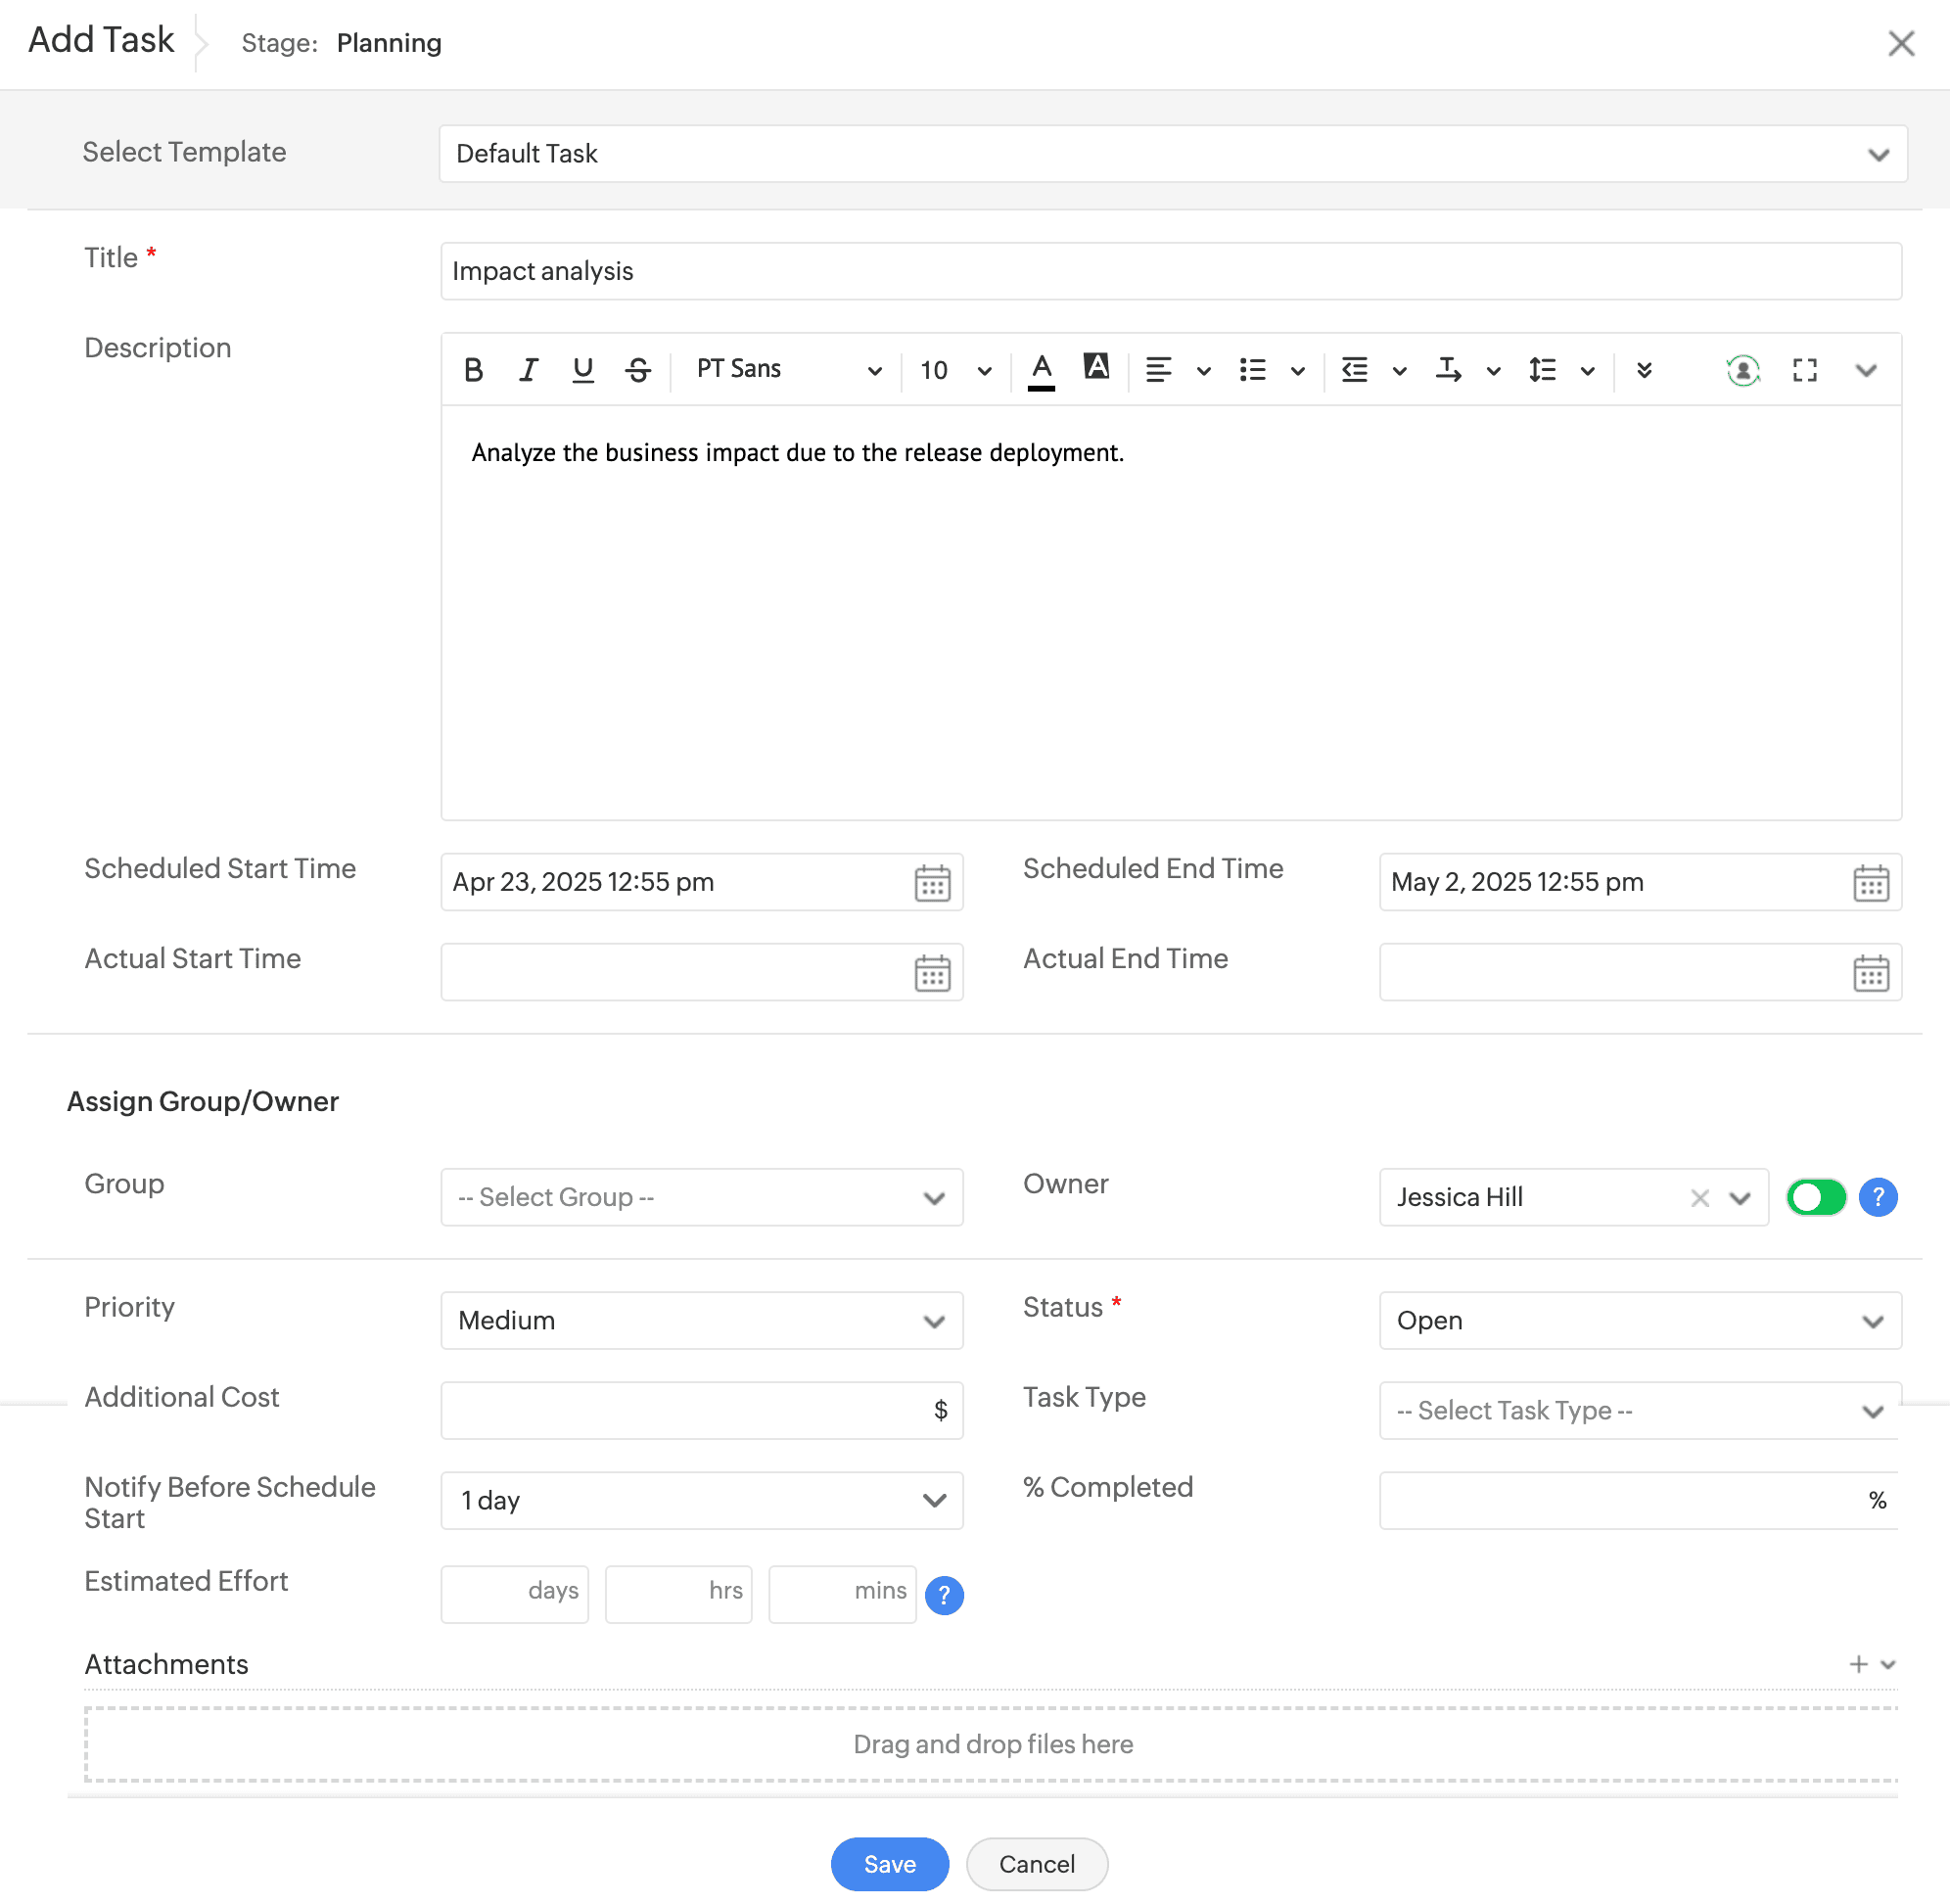Screen dimensions: 1950x1904
Task: Click the help icon beside Estimated Effort
Action: 944,1595
